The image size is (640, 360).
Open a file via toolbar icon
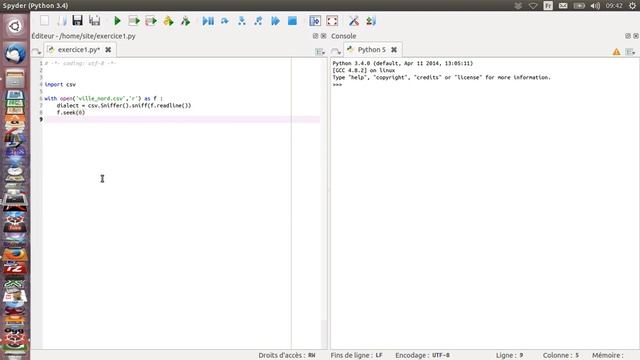click(x=61, y=21)
